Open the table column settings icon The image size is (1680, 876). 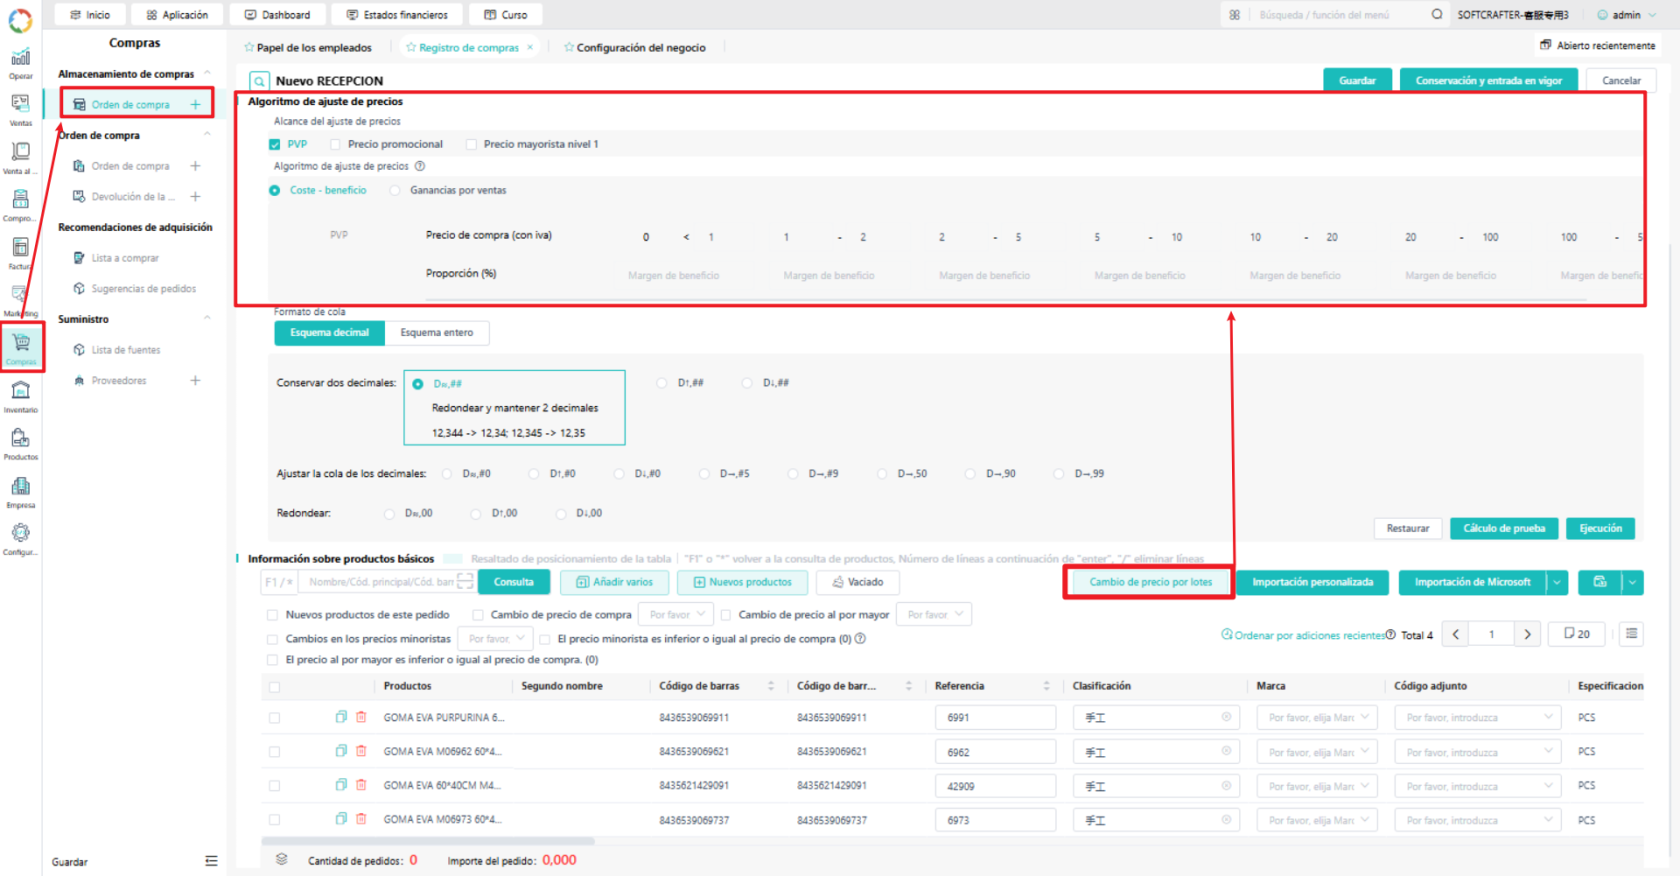tap(1631, 634)
